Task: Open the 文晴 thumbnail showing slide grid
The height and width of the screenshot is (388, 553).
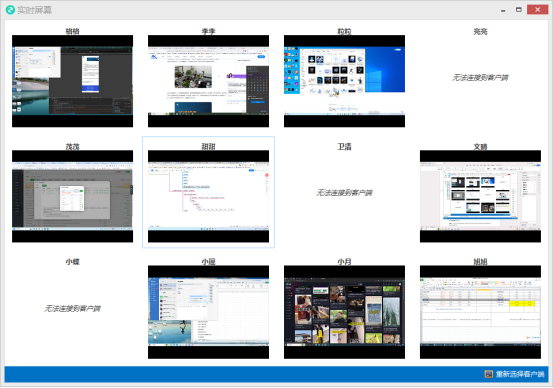Action: pyautogui.click(x=480, y=196)
